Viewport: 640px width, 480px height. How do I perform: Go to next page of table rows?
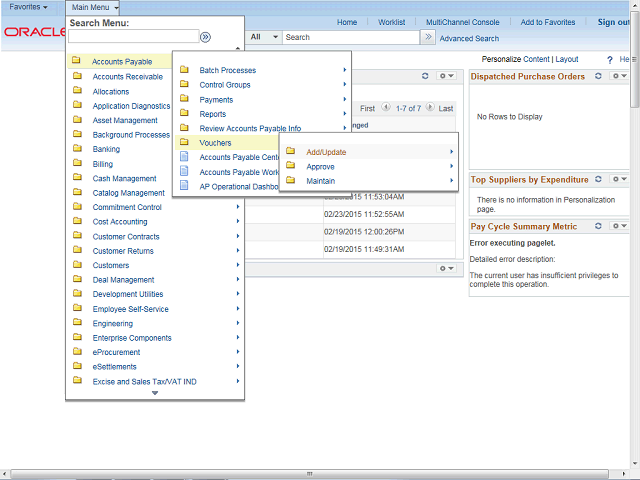430,108
